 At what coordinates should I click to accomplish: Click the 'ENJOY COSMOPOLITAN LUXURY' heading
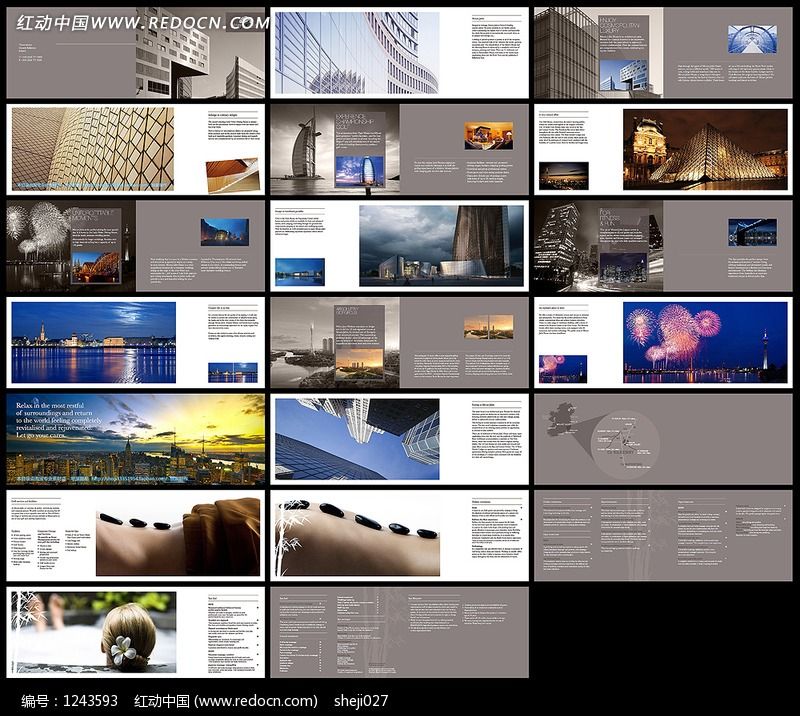pos(619,25)
